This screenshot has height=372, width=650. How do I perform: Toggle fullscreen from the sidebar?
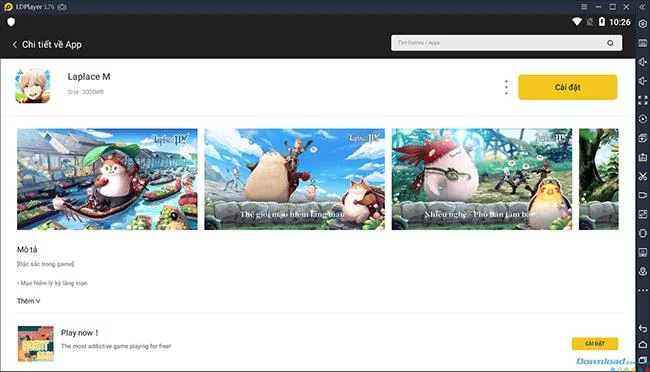[x=643, y=100]
